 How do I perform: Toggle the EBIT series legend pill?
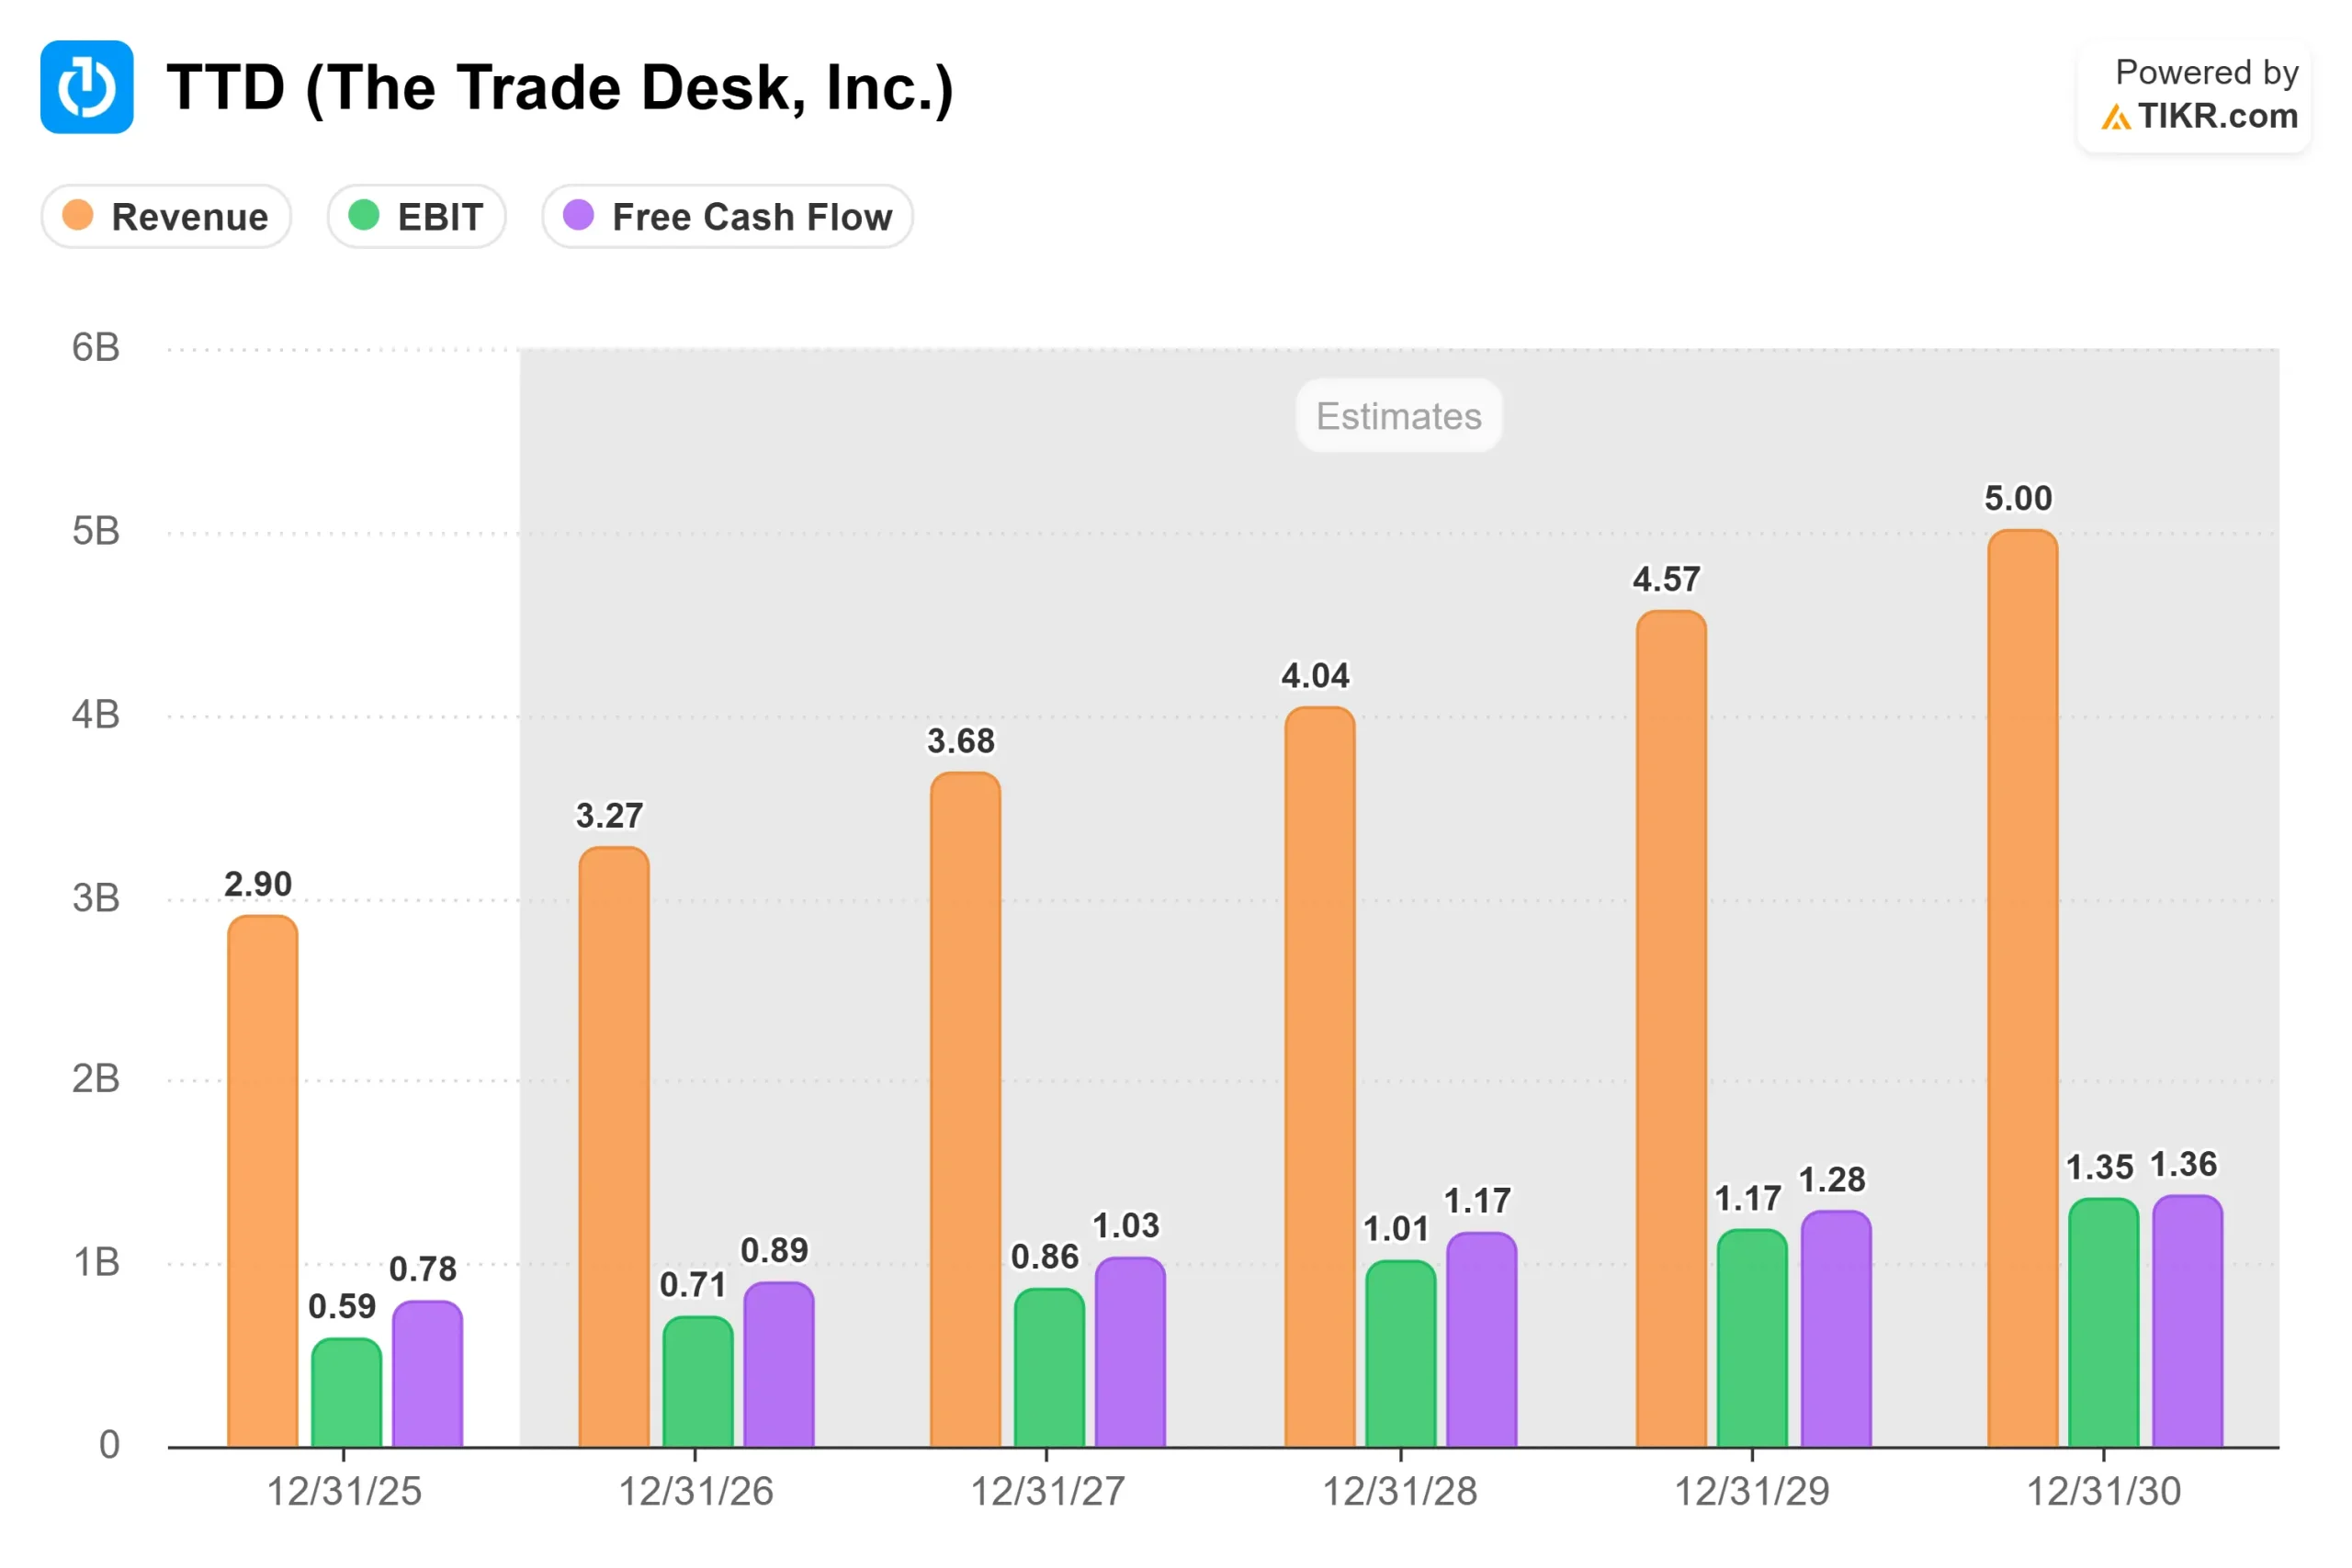click(x=417, y=216)
